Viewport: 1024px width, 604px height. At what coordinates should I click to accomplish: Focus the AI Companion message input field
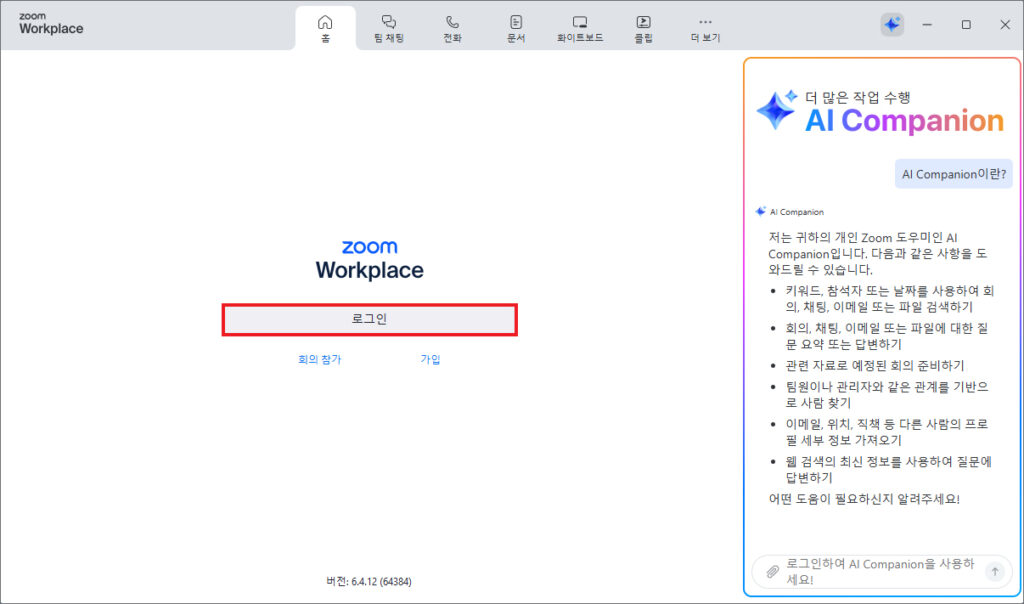point(882,571)
